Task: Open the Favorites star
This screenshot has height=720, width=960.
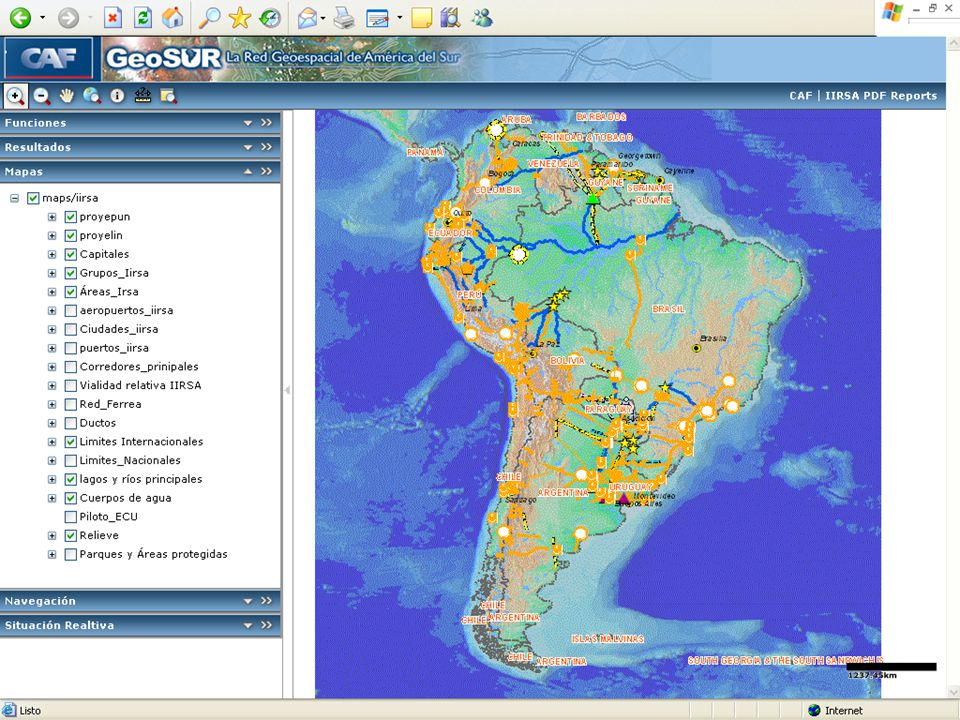Action: click(239, 18)
